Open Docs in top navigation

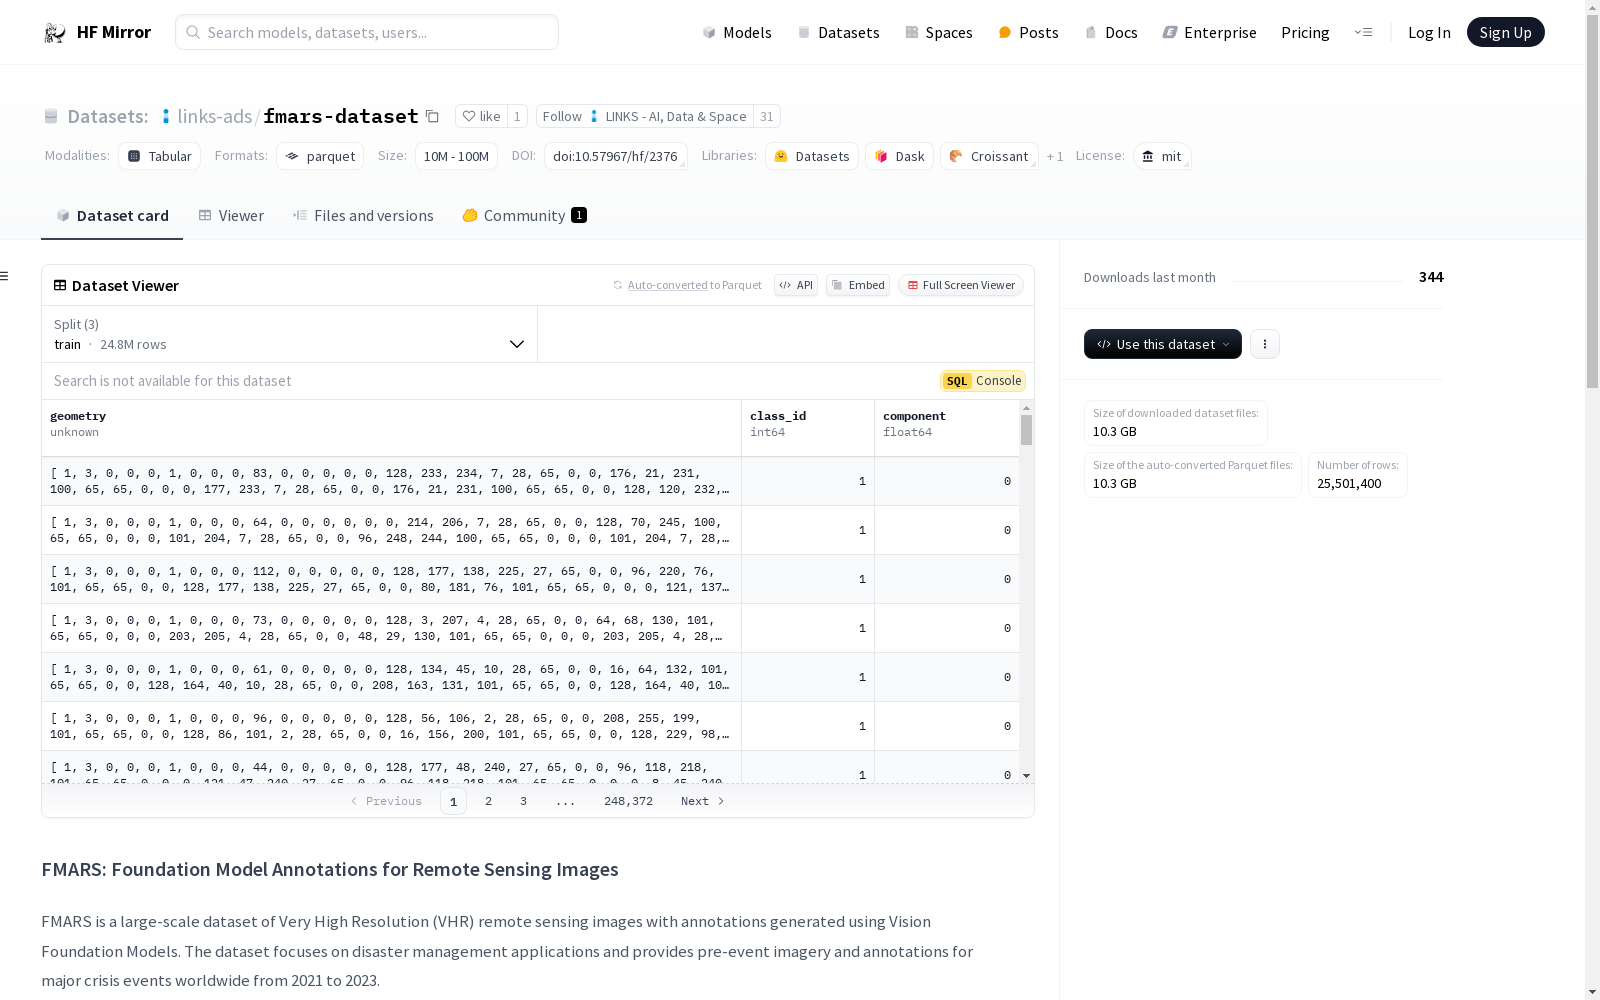[1111, 33]
